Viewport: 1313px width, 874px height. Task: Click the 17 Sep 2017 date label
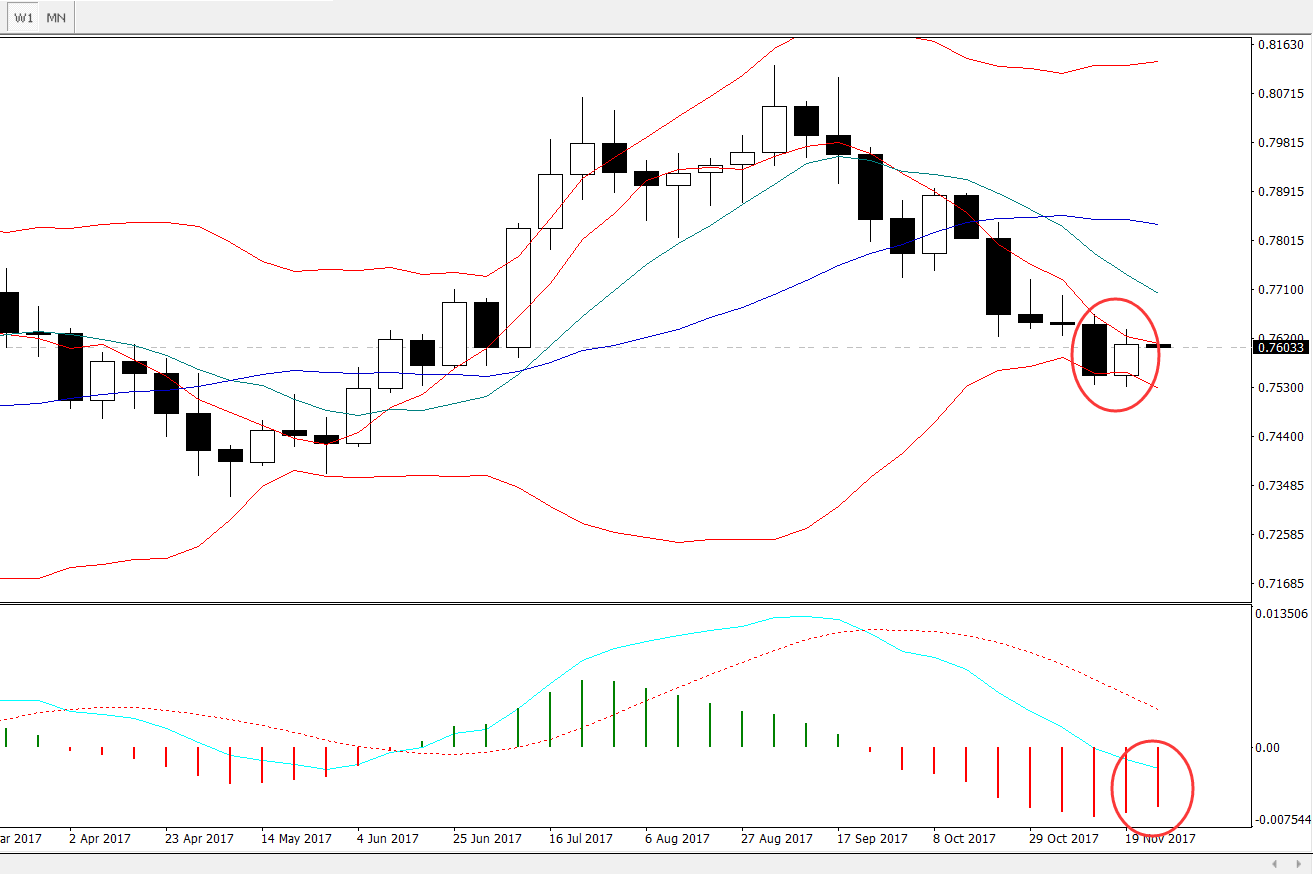tap(872, 839)
